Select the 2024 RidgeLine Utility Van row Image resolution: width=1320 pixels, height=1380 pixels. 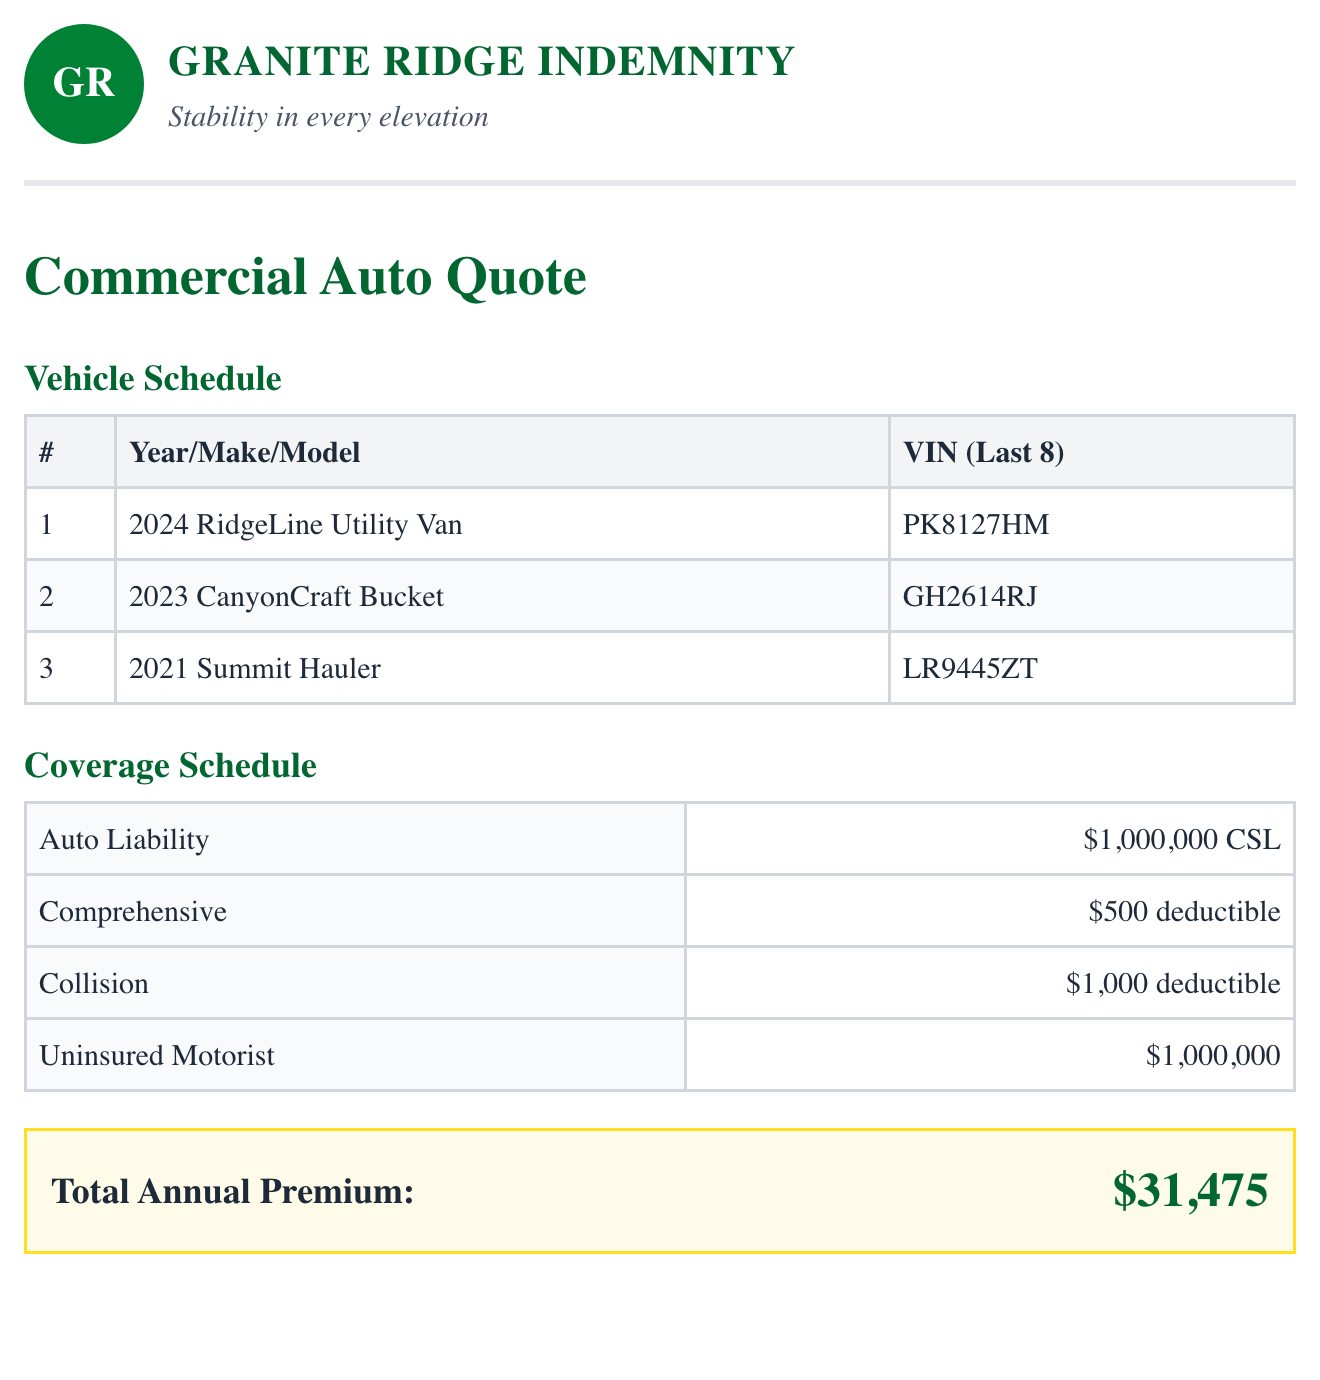pyautogui.click(x=296, y=524)
